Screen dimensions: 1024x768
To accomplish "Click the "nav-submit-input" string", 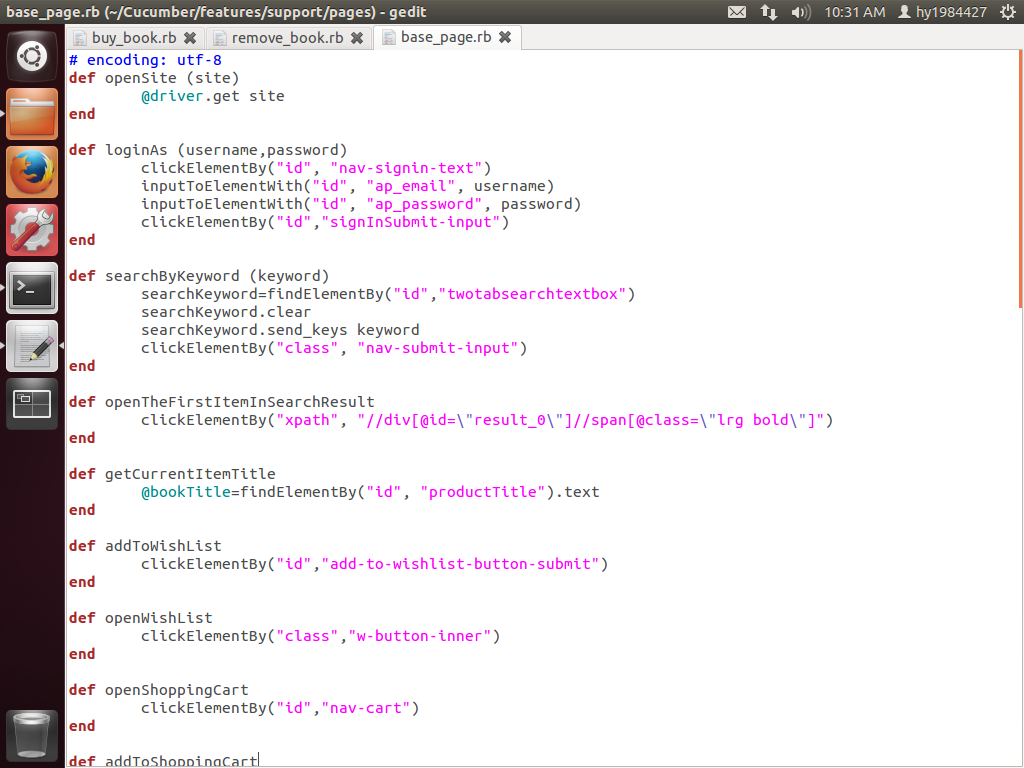I will click(x=438, y=348).
